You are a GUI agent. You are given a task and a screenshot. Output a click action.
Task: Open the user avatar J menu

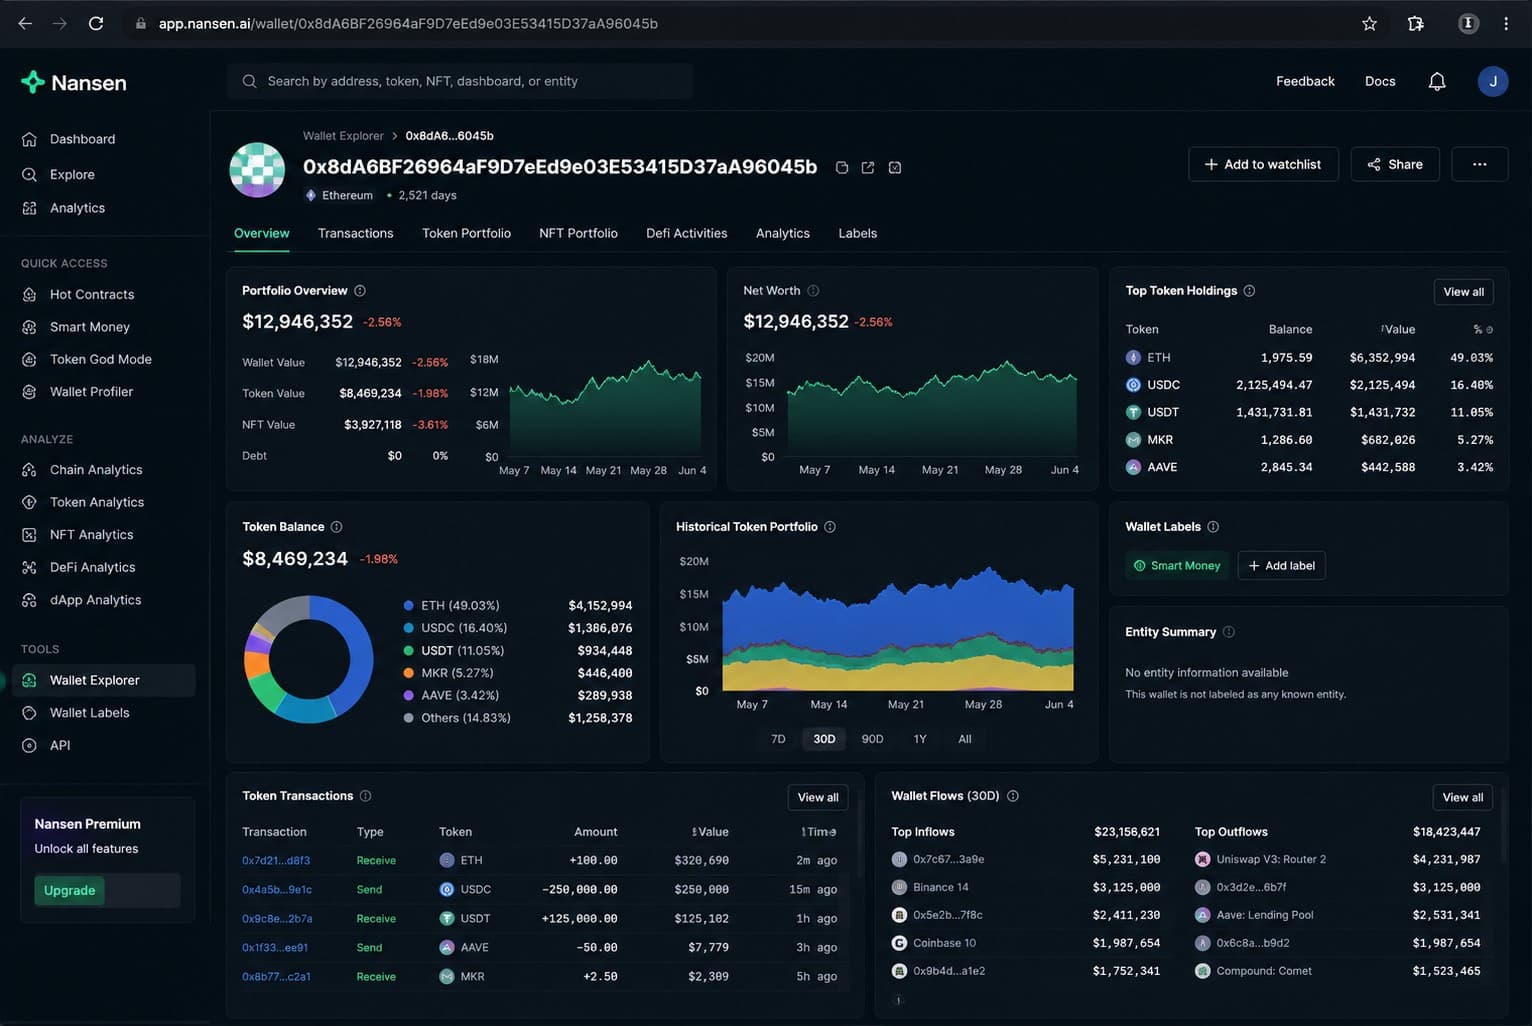[1493, 81]
